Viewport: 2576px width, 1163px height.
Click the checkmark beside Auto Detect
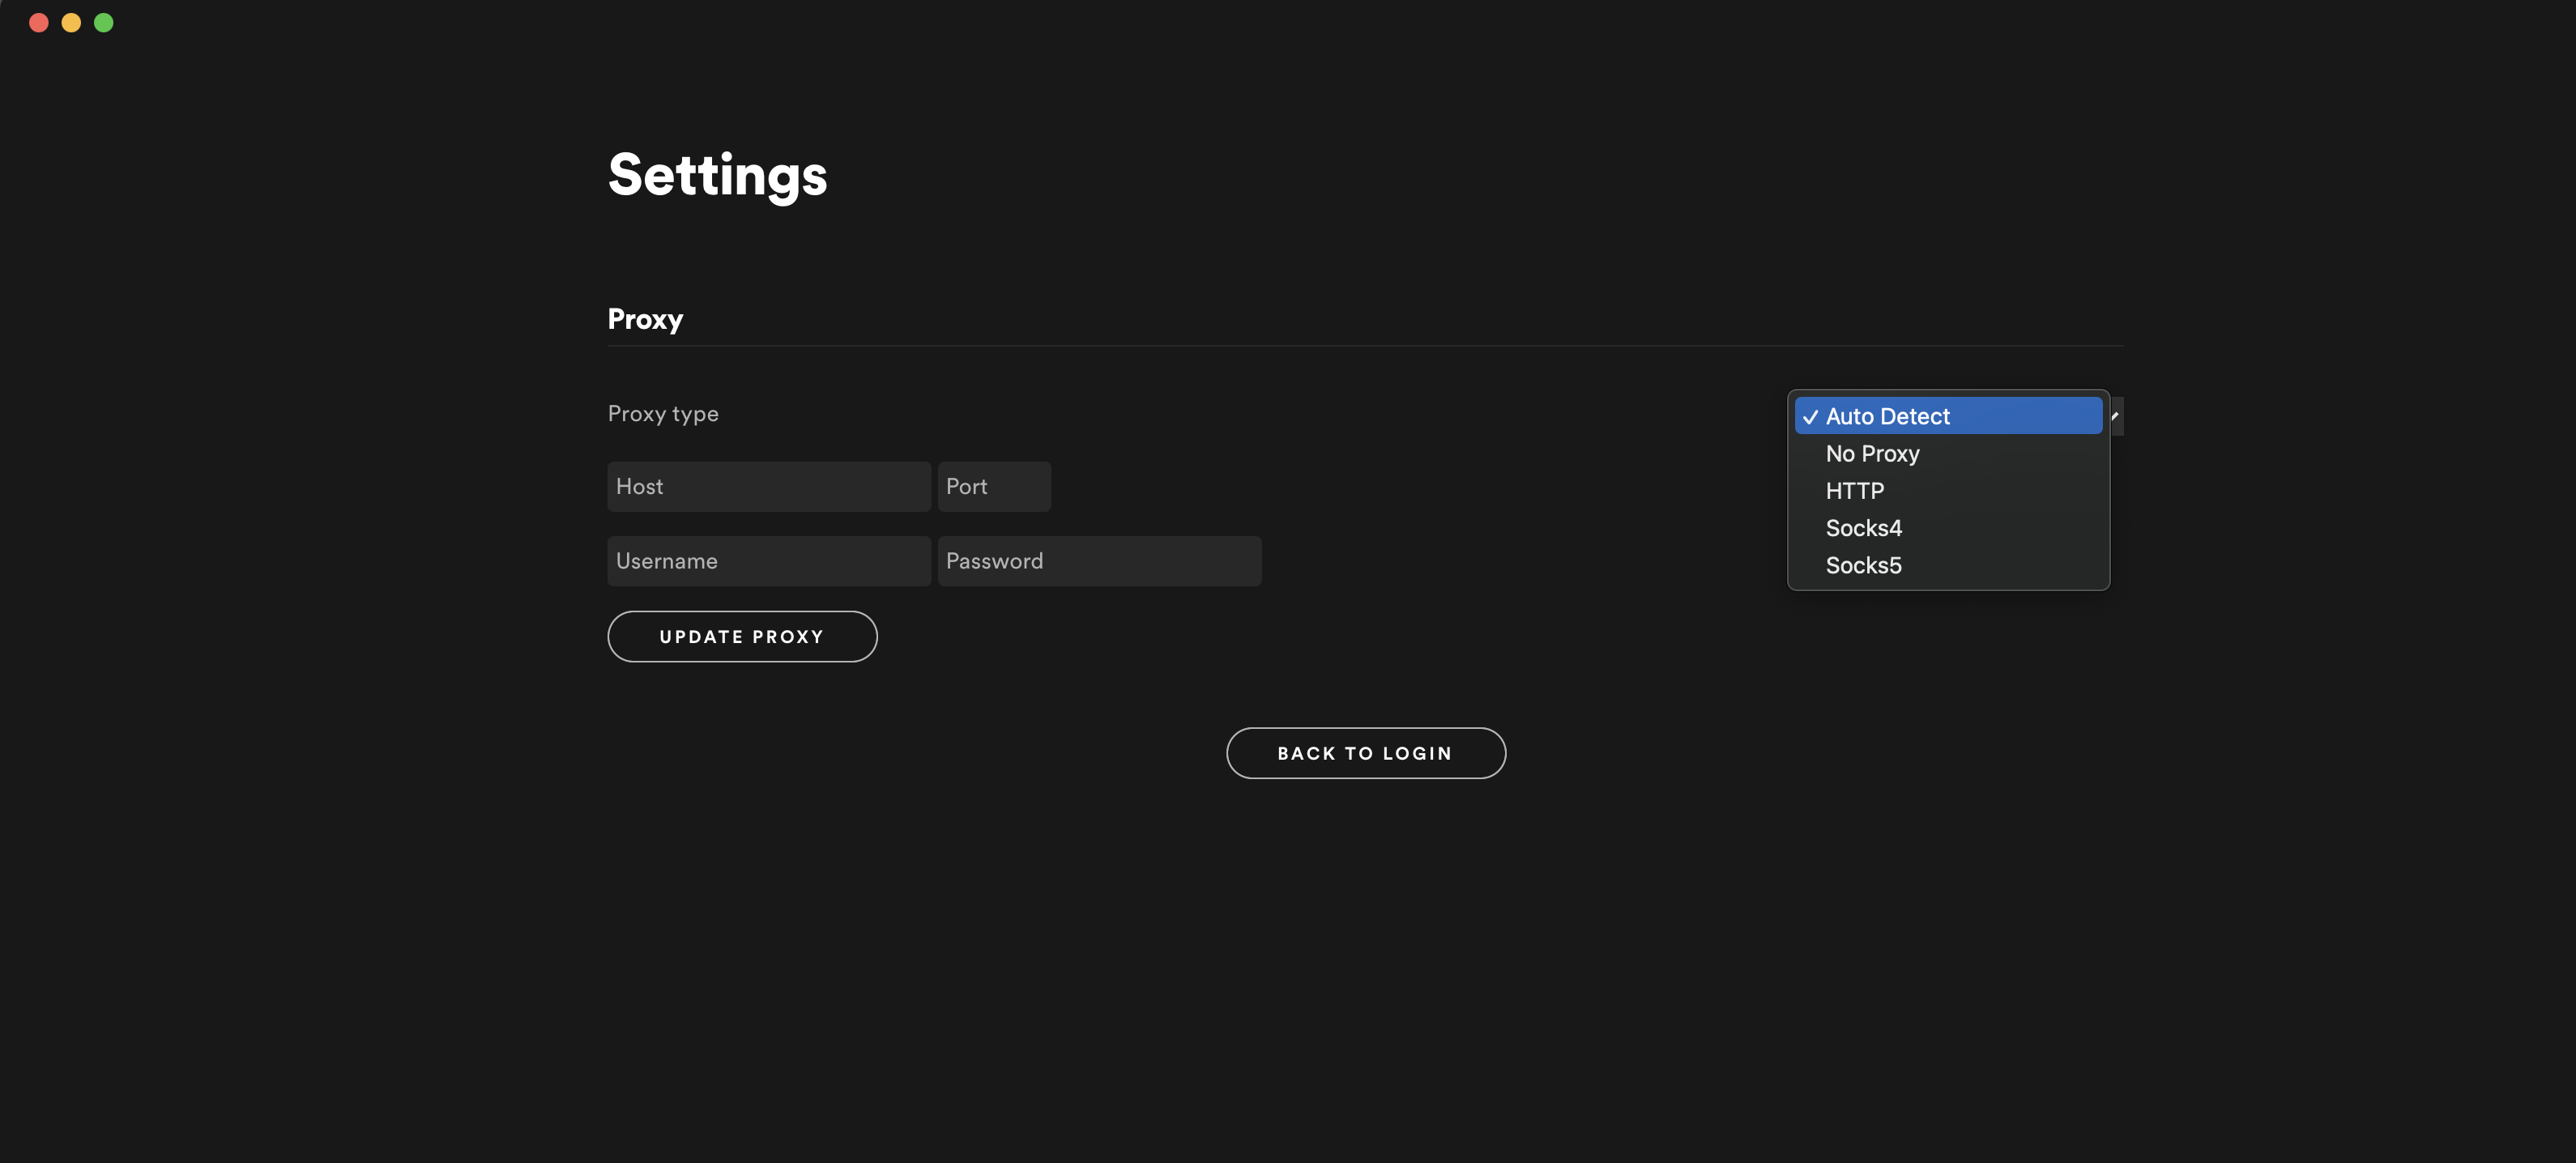click(1810, 417)
